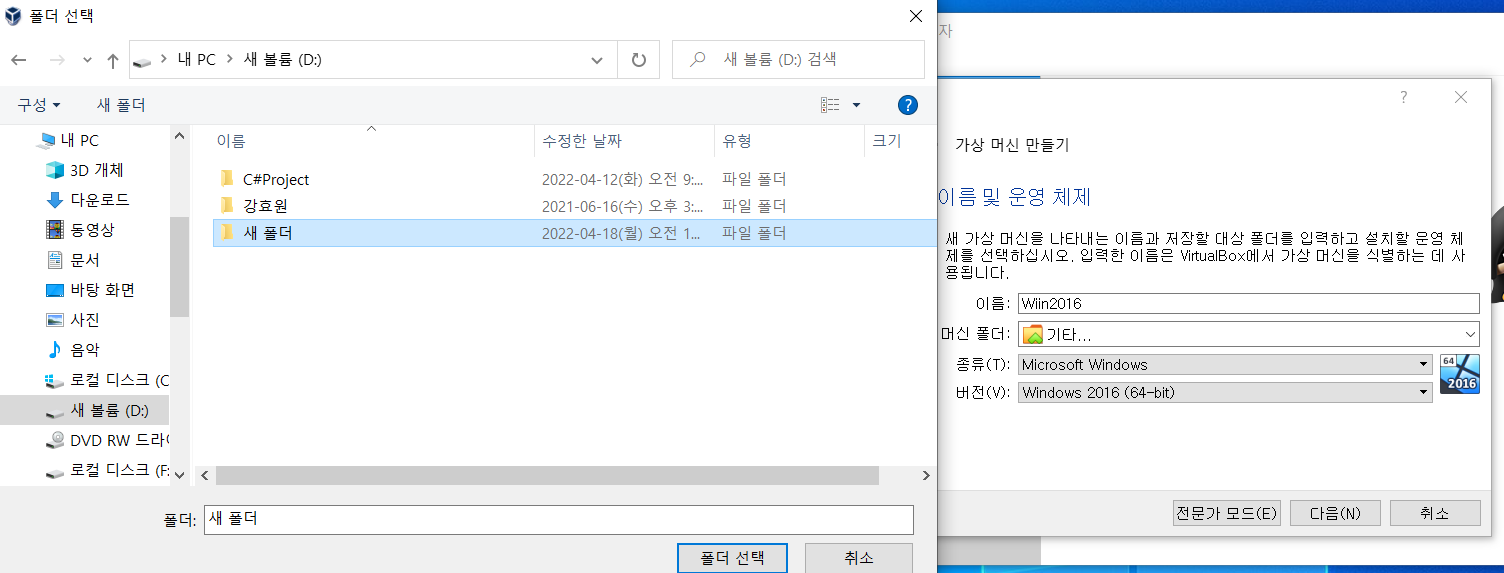Click 전문가 모드(E) button
The width and height of the screenshot is (1504, 573).
[x=1227, y=513]
